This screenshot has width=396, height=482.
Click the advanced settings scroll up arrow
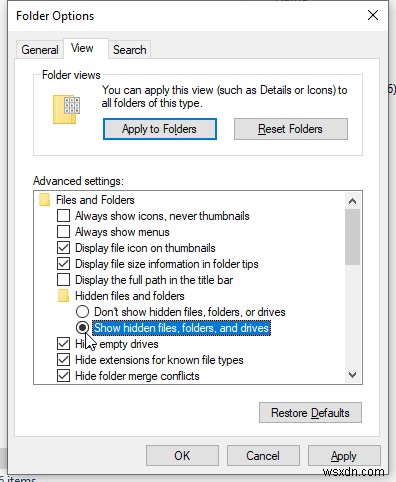[352, 201]
